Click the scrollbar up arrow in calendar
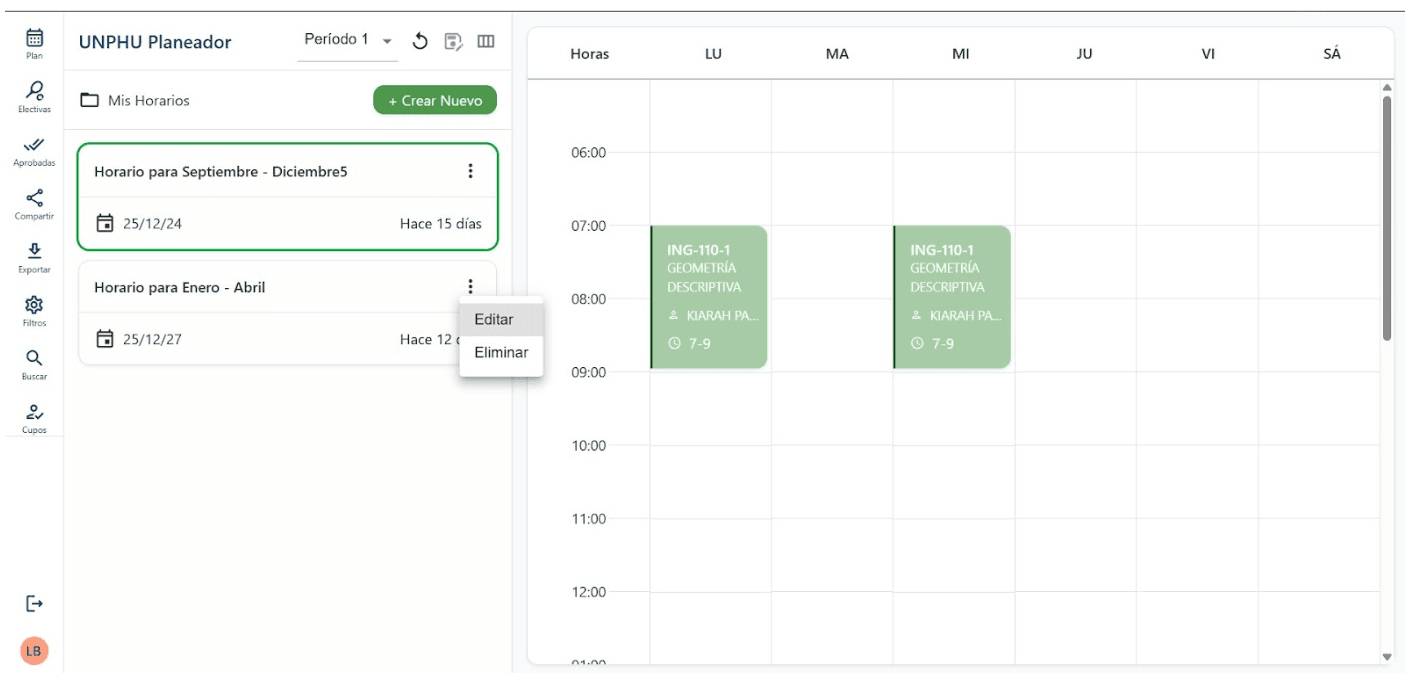1405x673 pixels. point(1387,87)
